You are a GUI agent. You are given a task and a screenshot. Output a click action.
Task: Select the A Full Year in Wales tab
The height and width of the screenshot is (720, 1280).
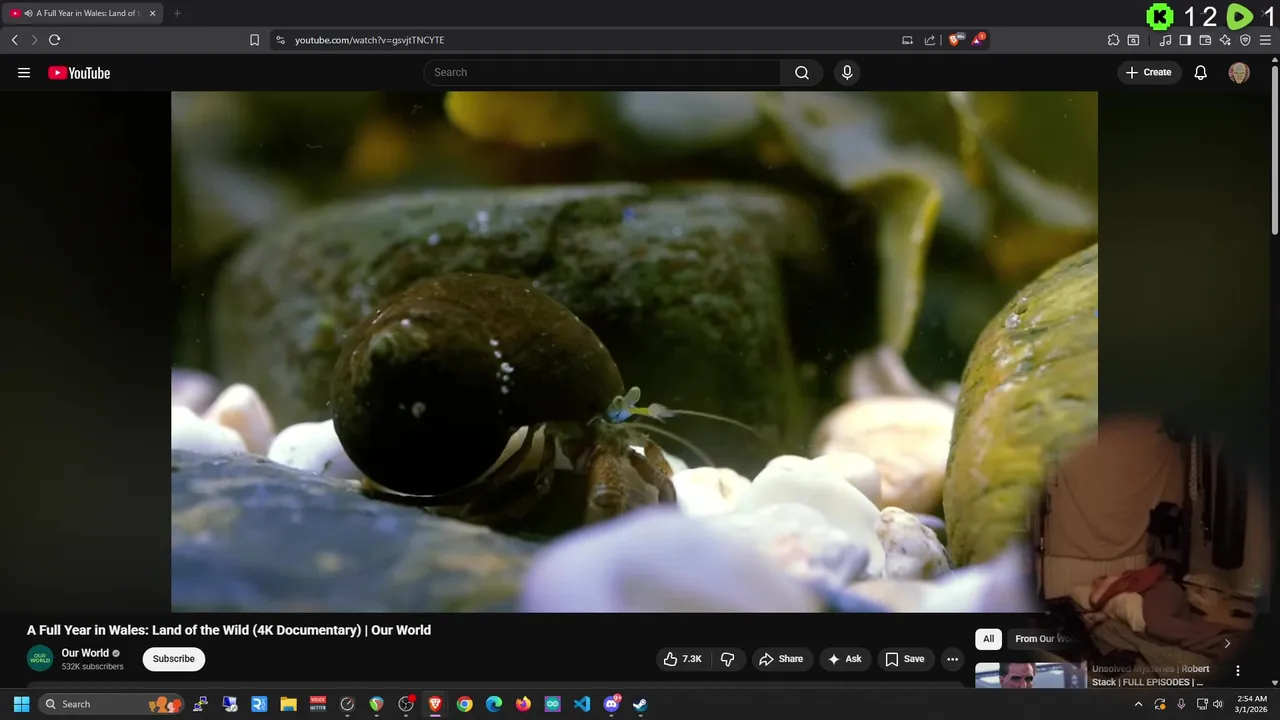(x=84, y=13)
